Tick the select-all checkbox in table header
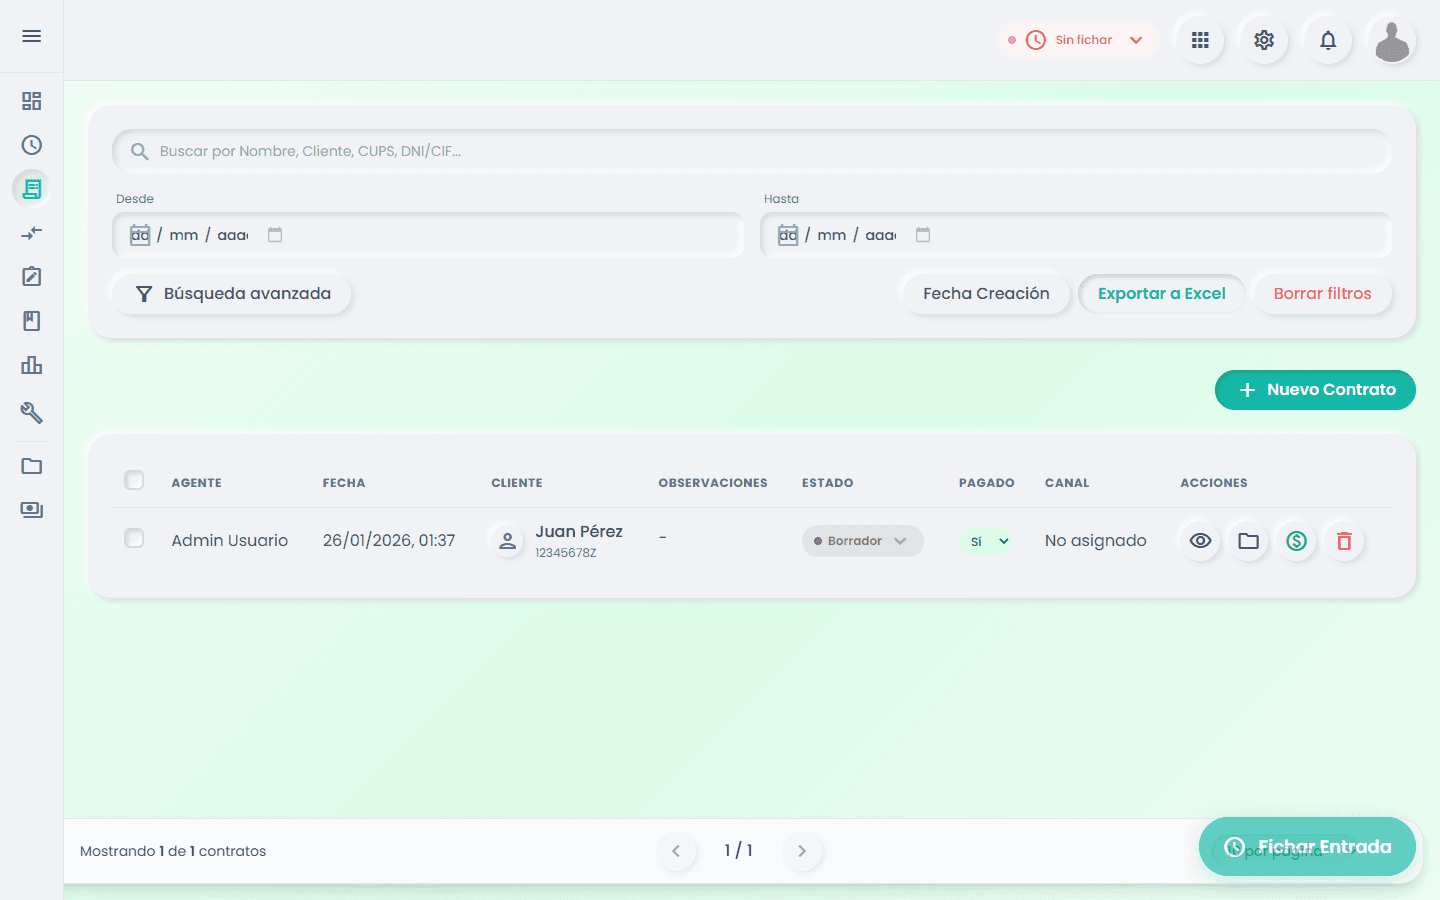 click(x=134, y=481)
